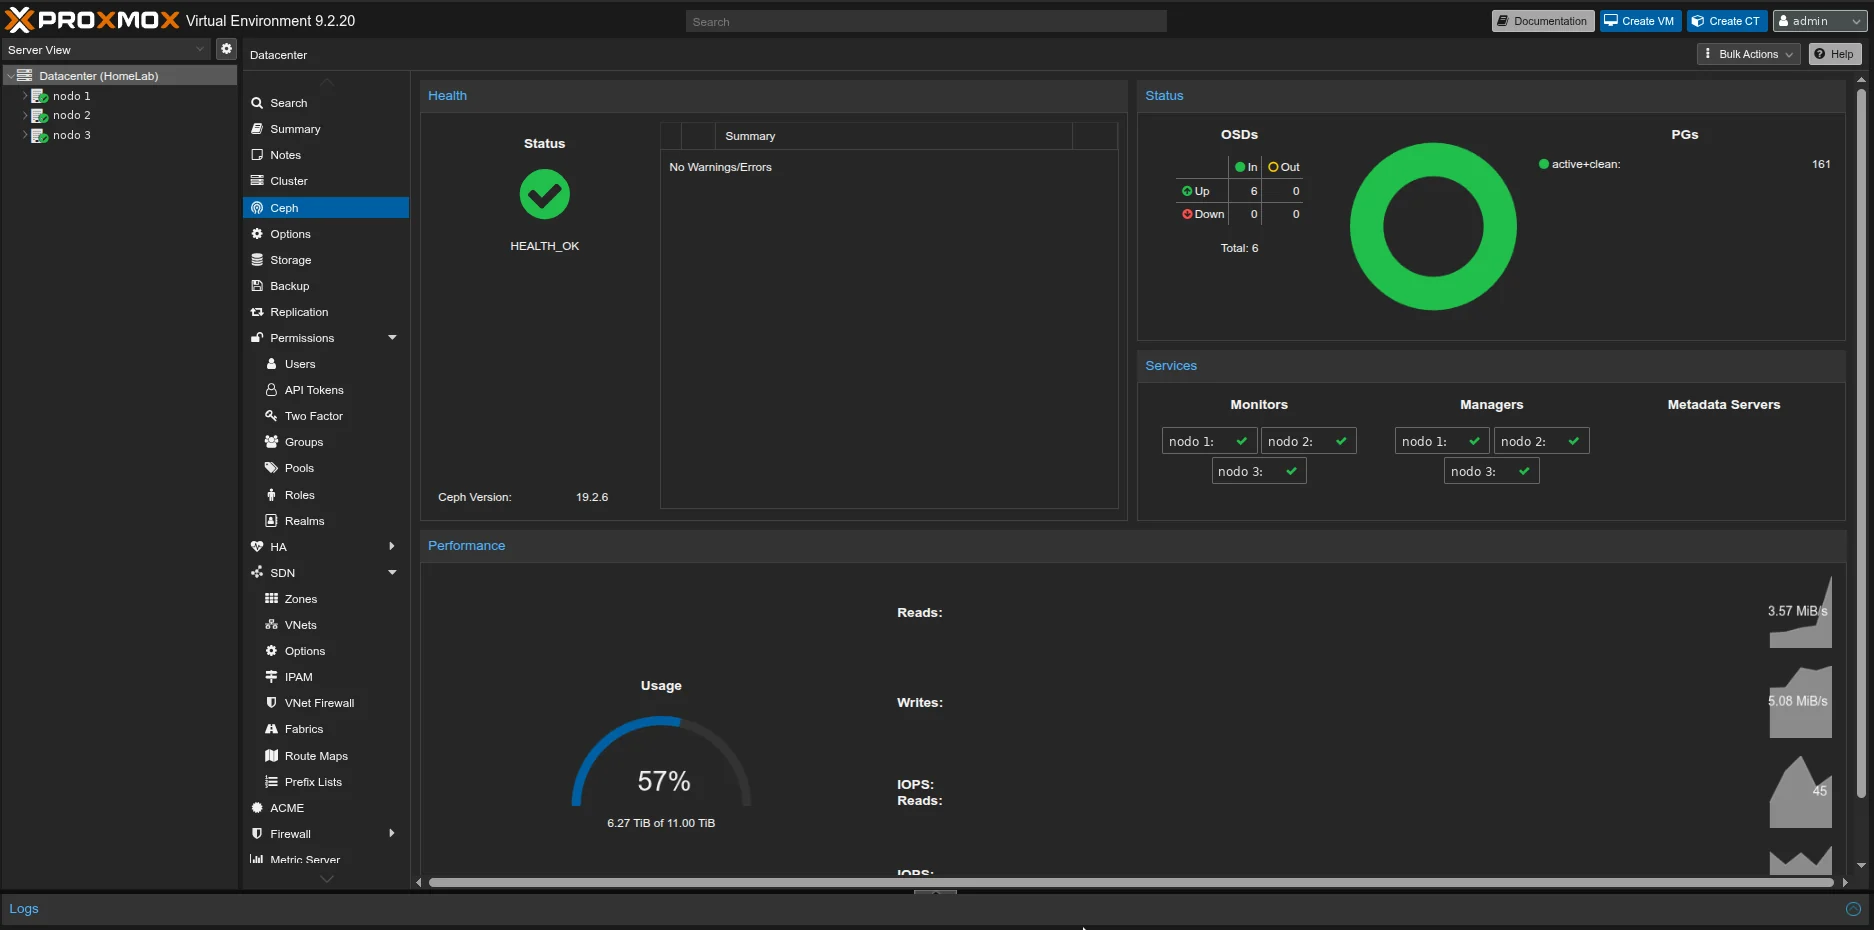Click the 57% usage gauge
The width and height of the screenshot is (1874, 930).
[x=662, y=762]
